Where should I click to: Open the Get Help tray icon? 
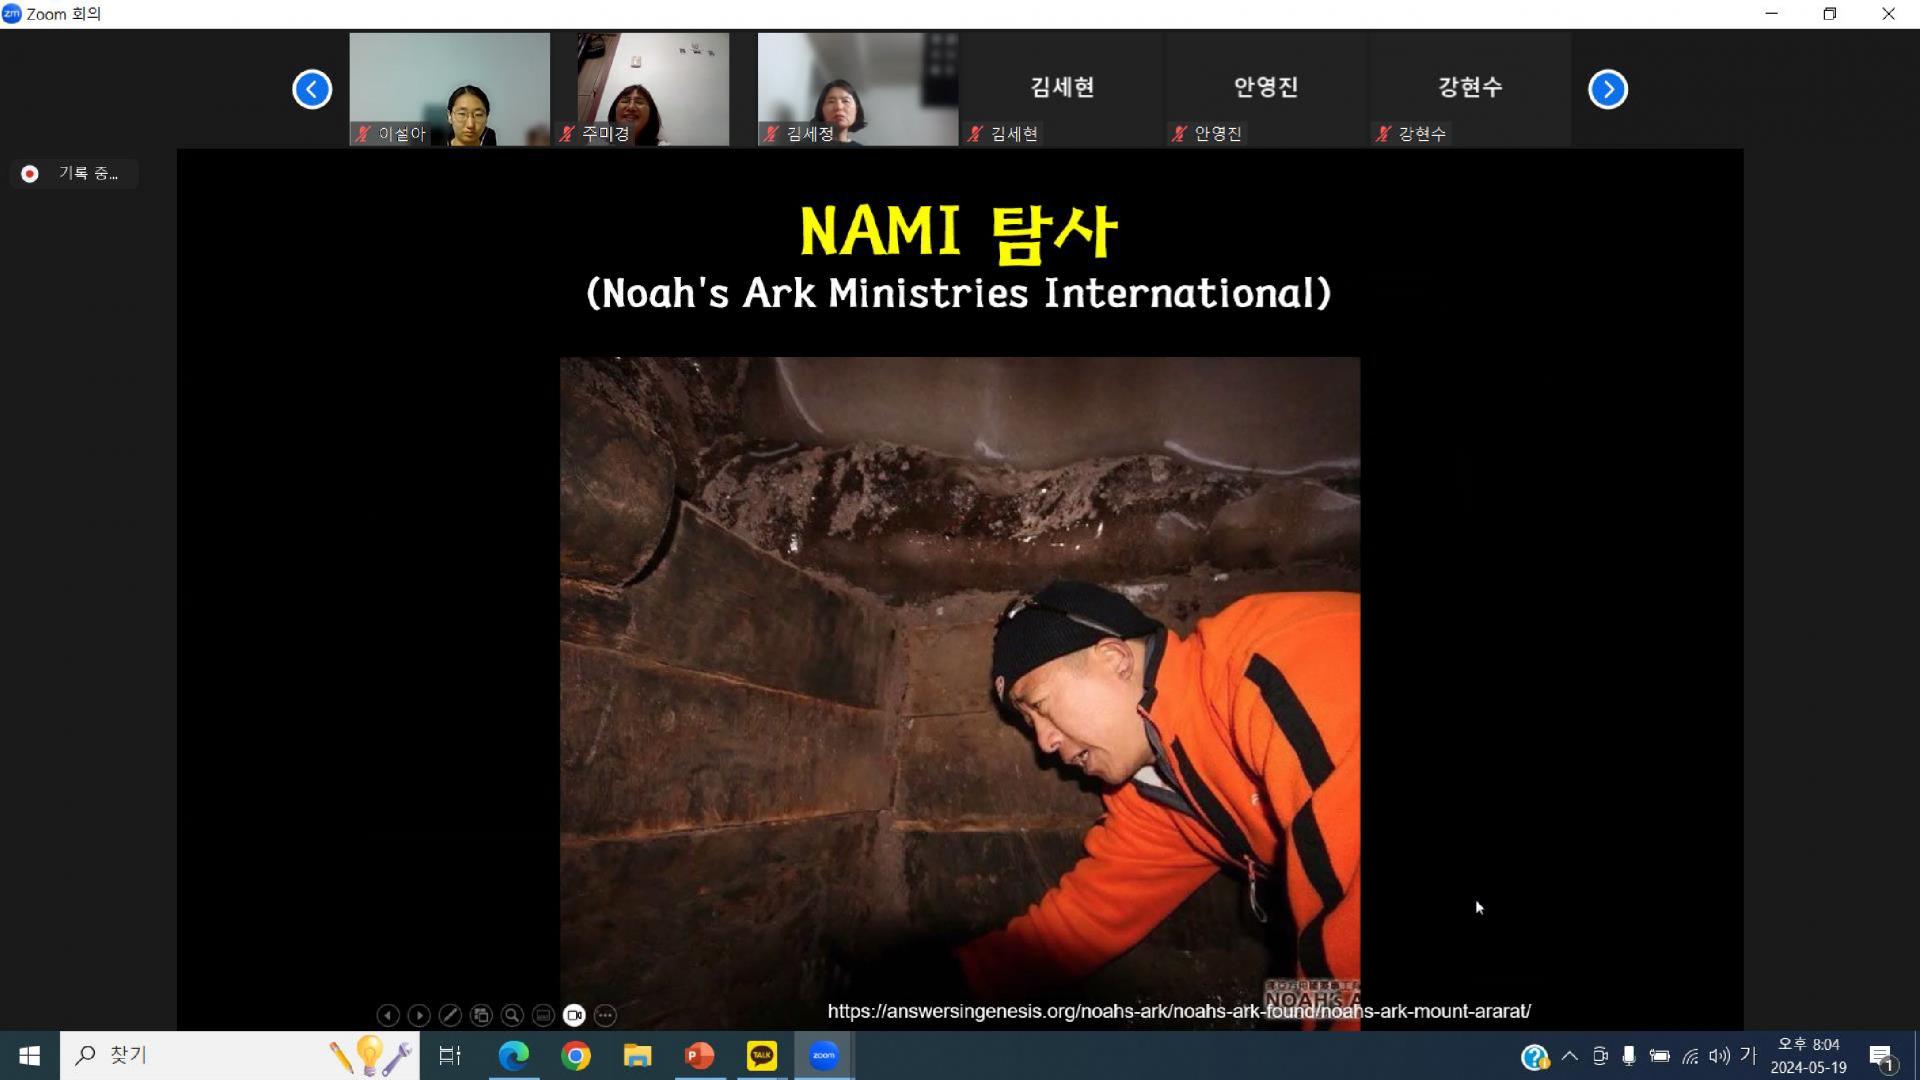1534,1056
